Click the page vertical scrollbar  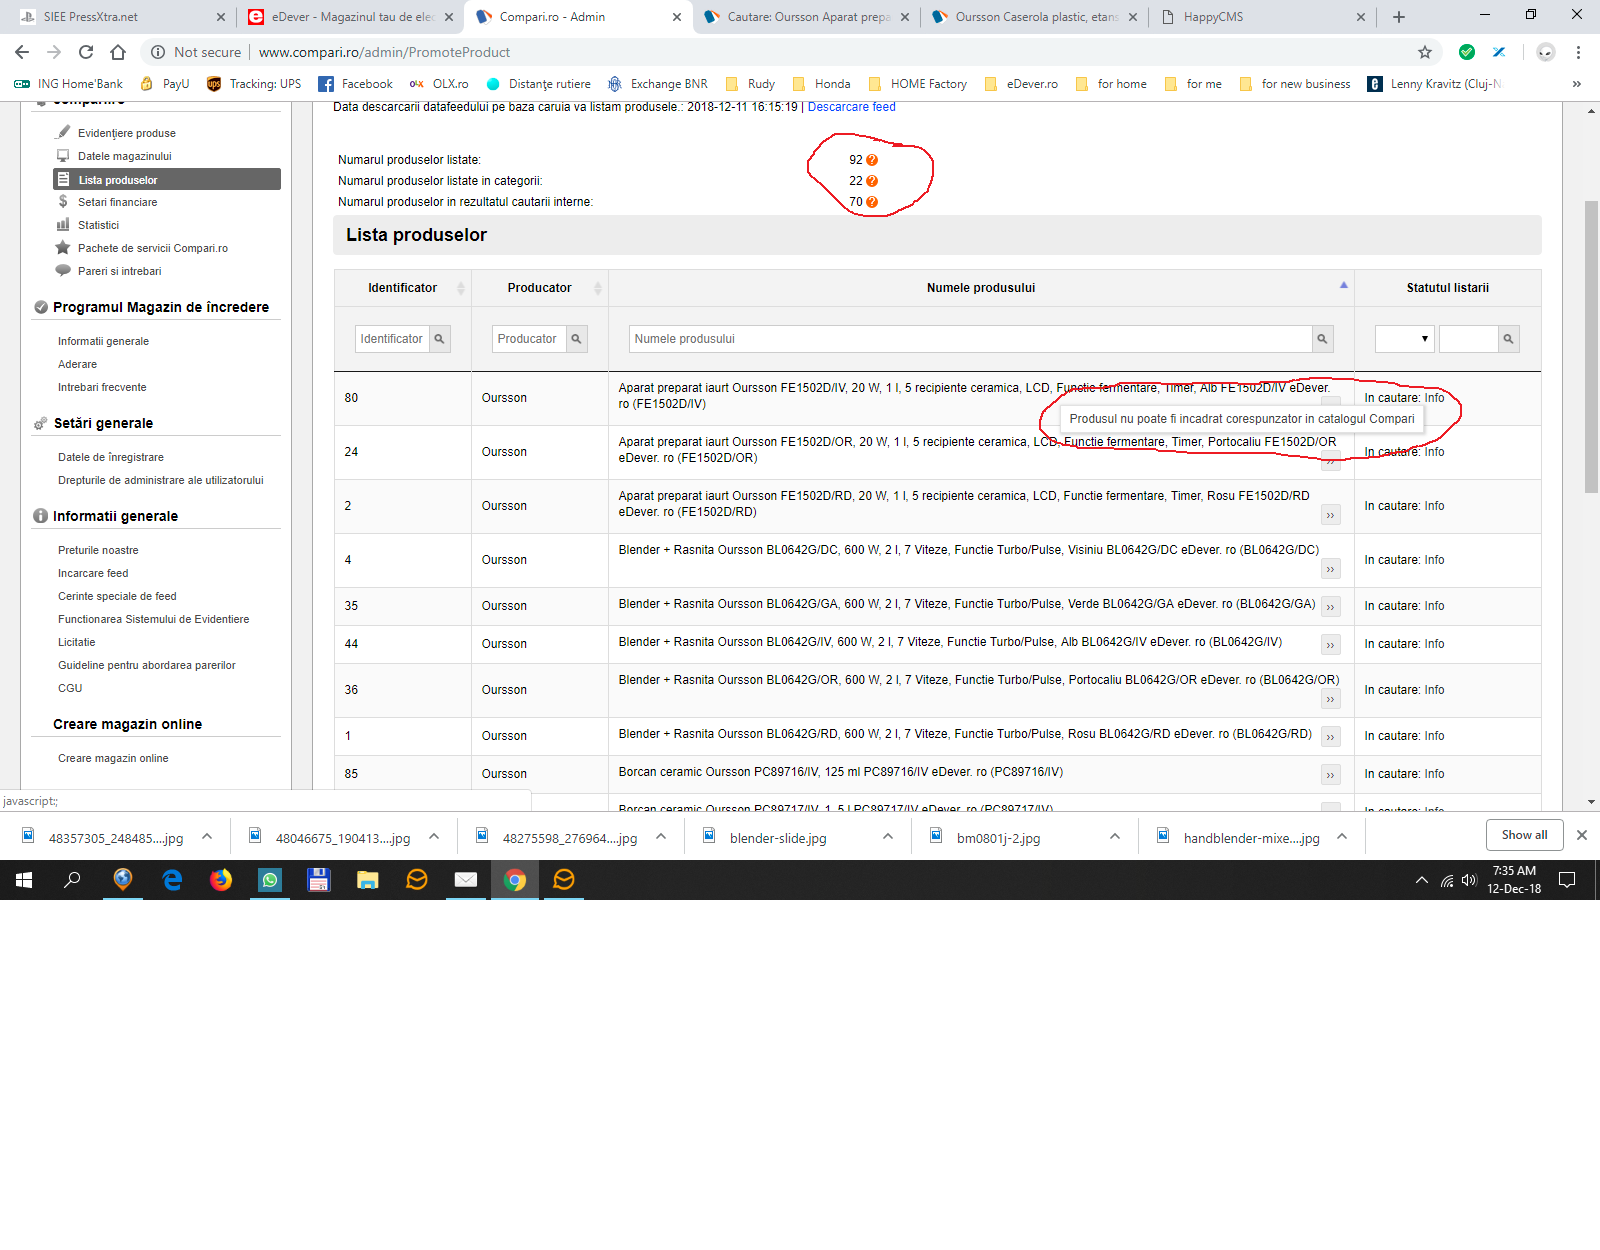[1591, 347]
